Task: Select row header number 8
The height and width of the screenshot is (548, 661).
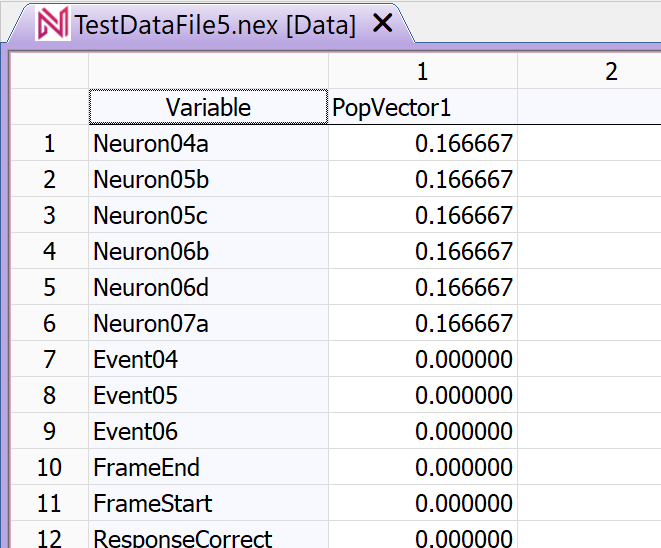Action: tap(49, 395)
